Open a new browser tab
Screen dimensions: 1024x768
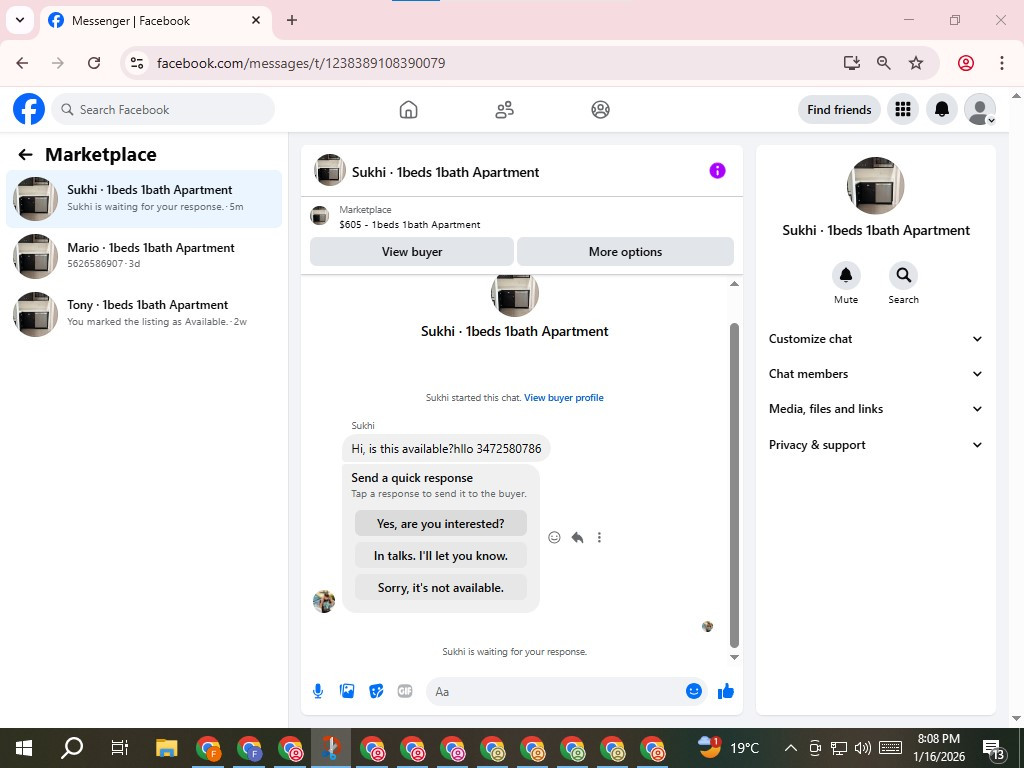[x=292, y=20]
